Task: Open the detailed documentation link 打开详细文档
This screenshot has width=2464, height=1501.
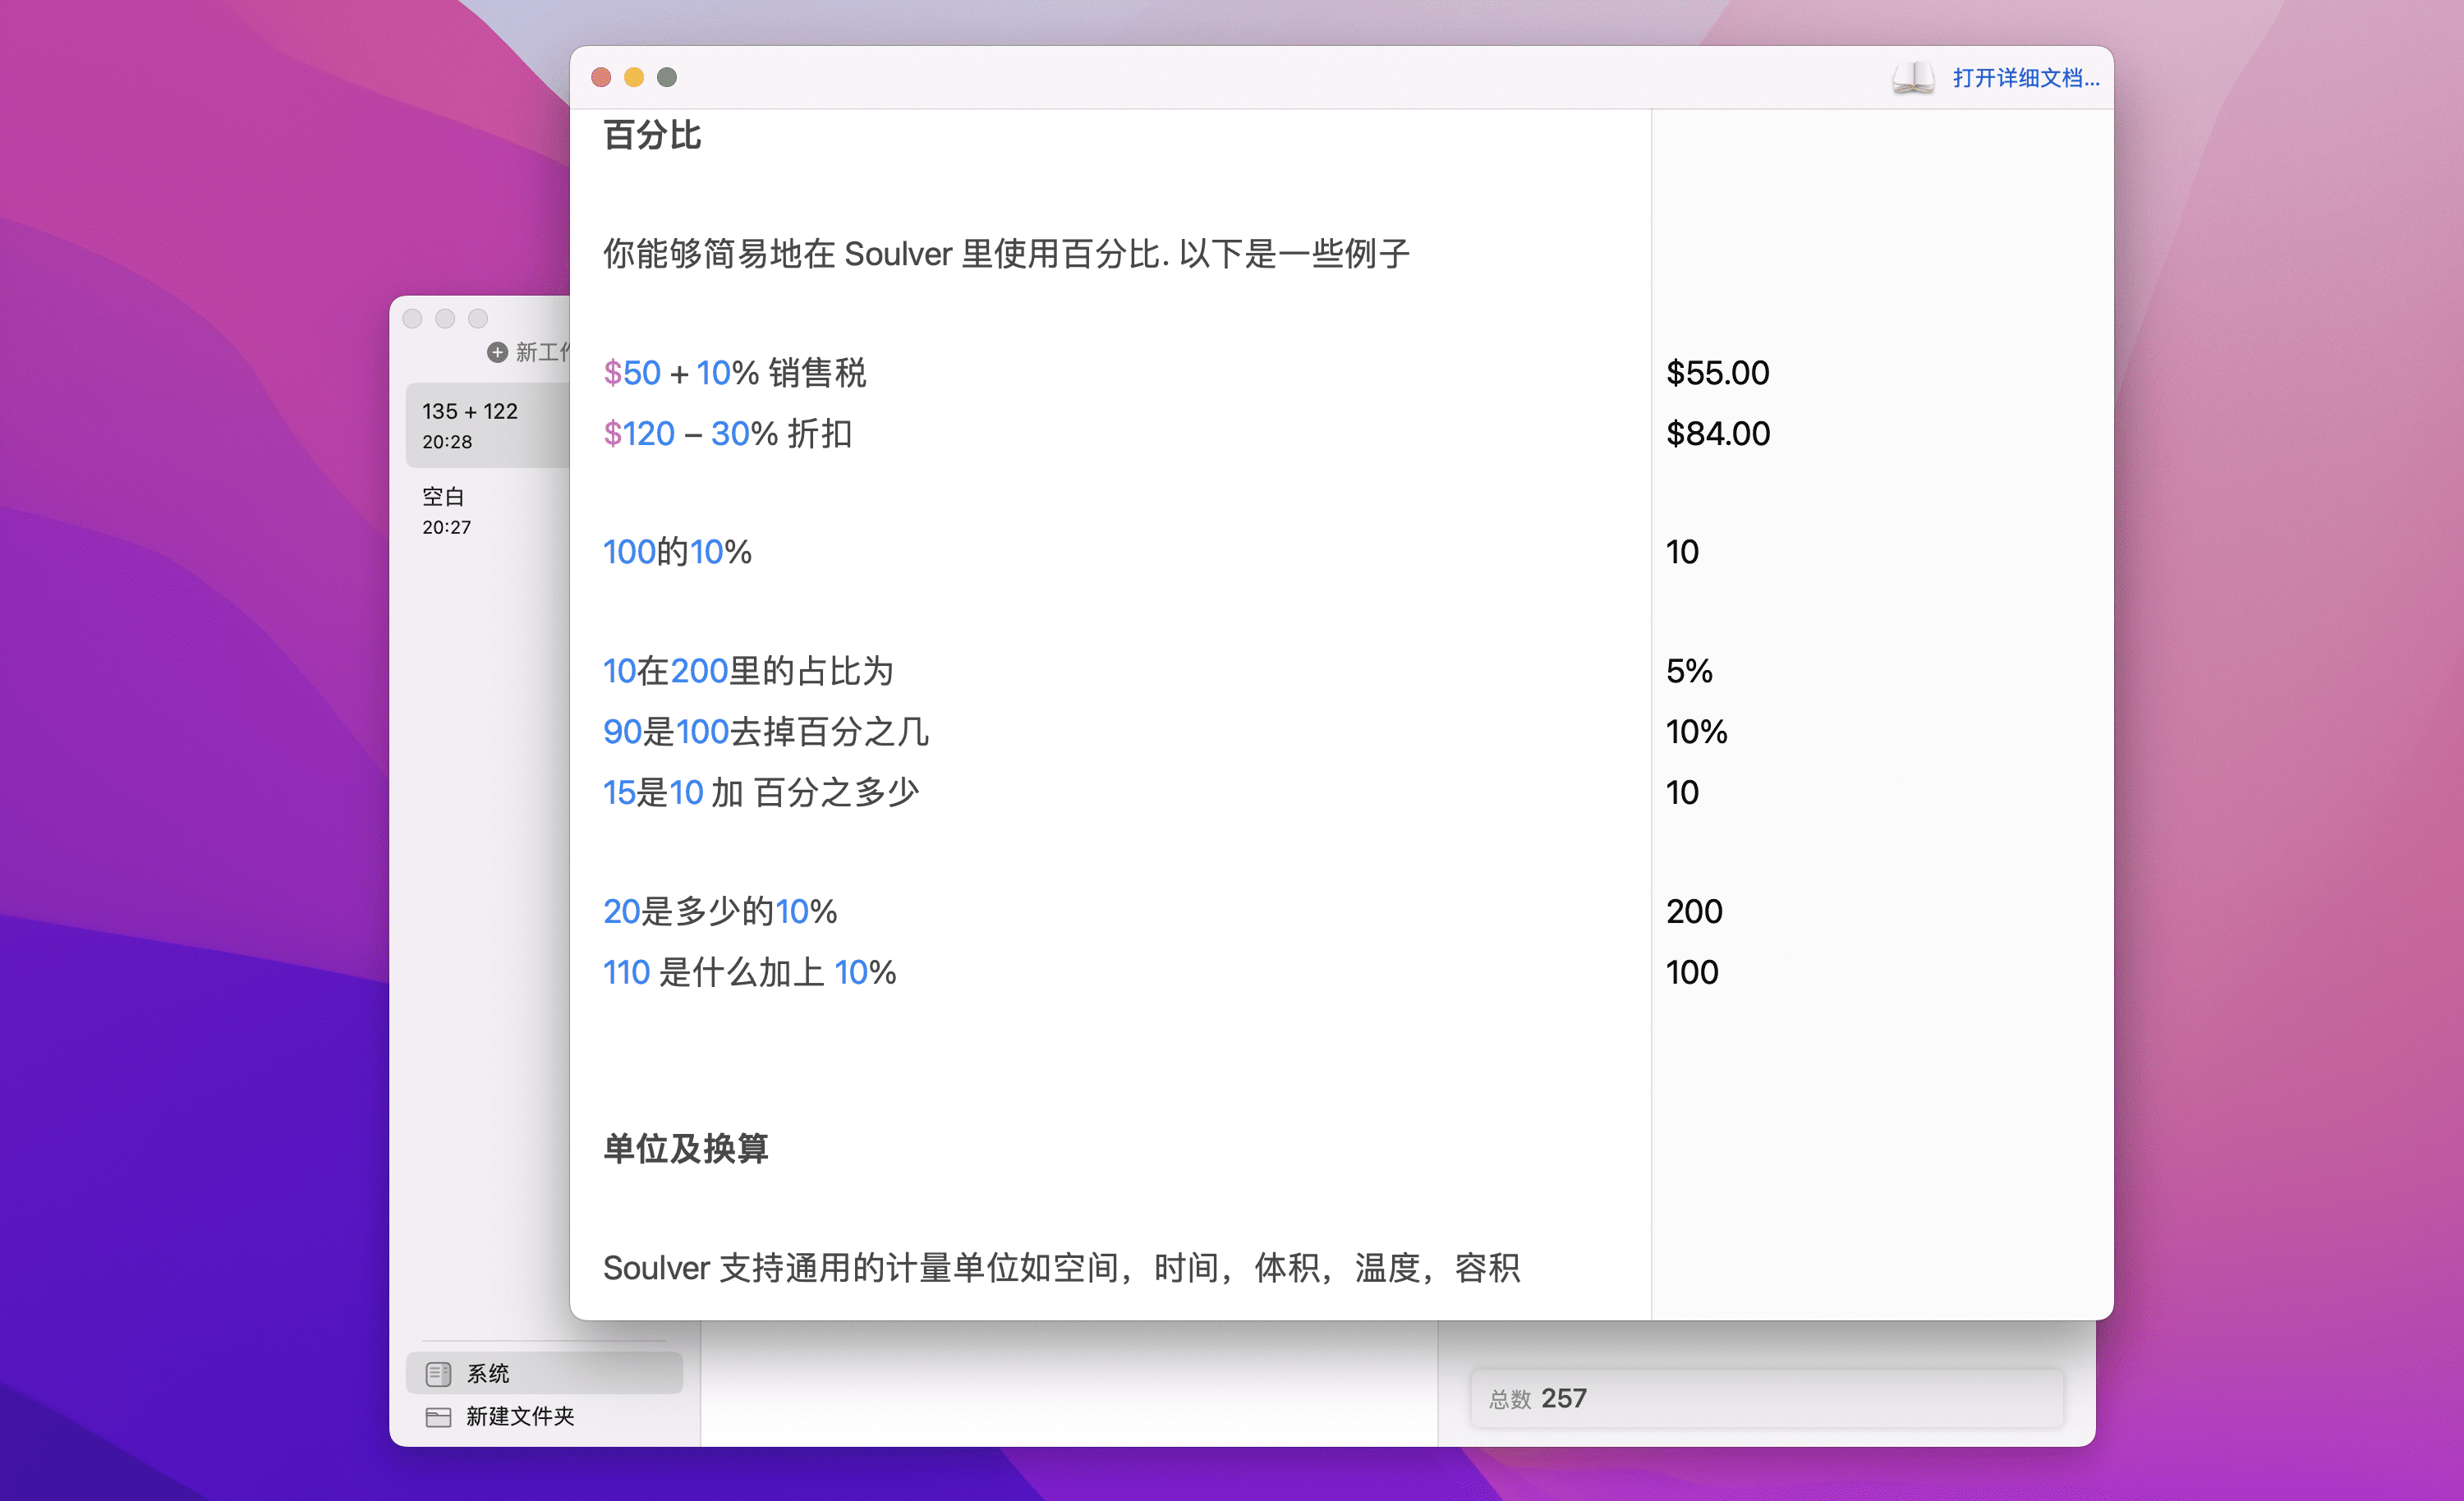Action: [x=2025, y=78]
